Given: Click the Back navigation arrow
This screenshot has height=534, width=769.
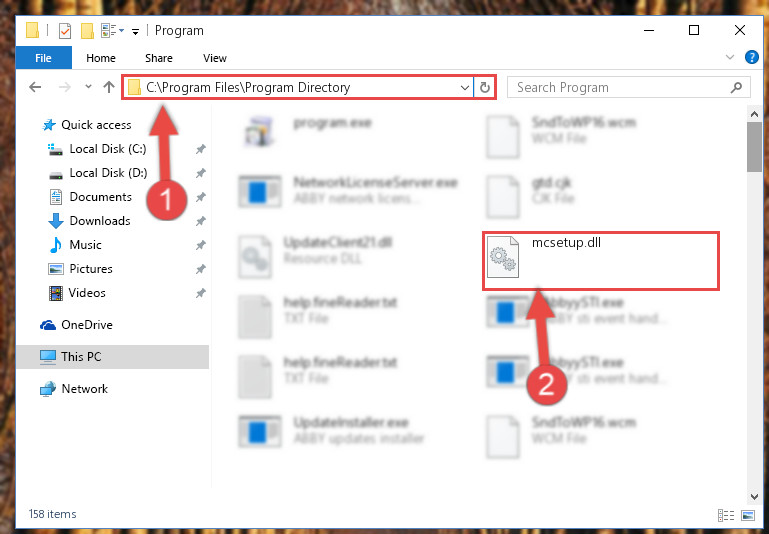Looking at the screenshot, I should [35, 87].
